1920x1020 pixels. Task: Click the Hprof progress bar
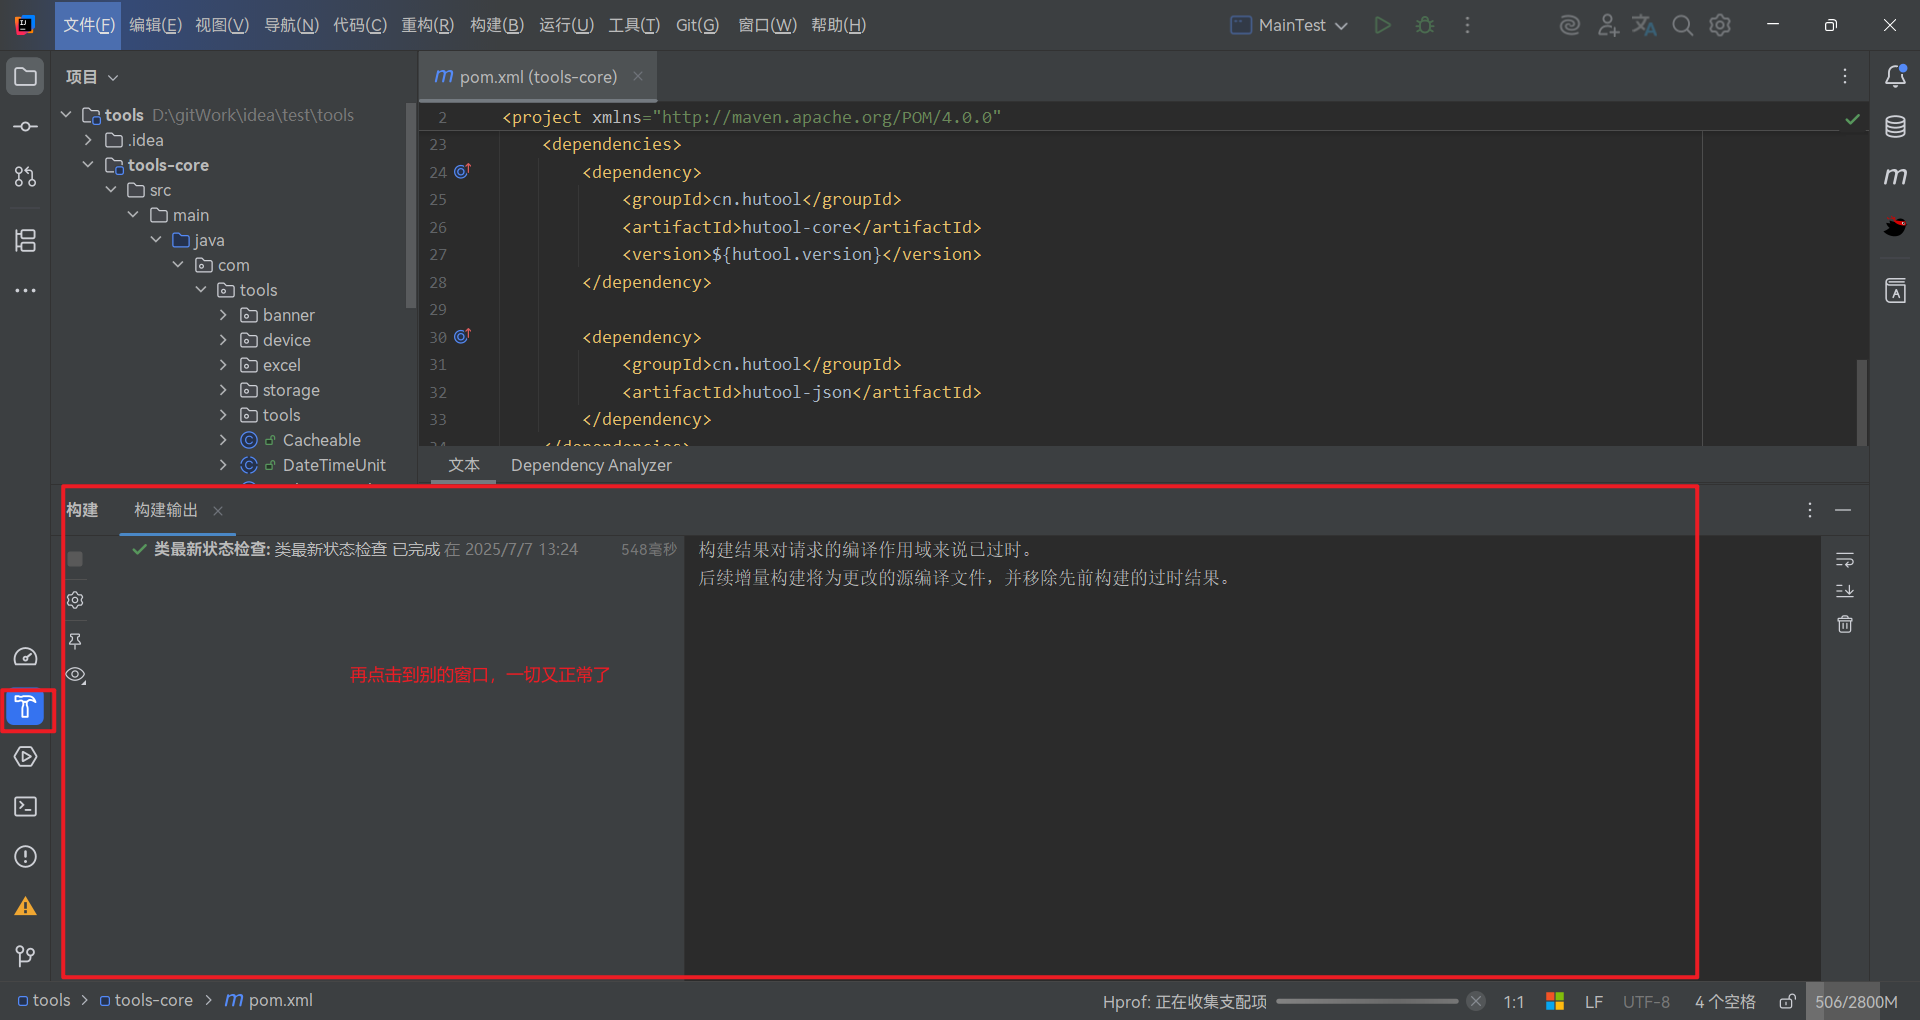pyautogui.click(x=1367, y=1001)
